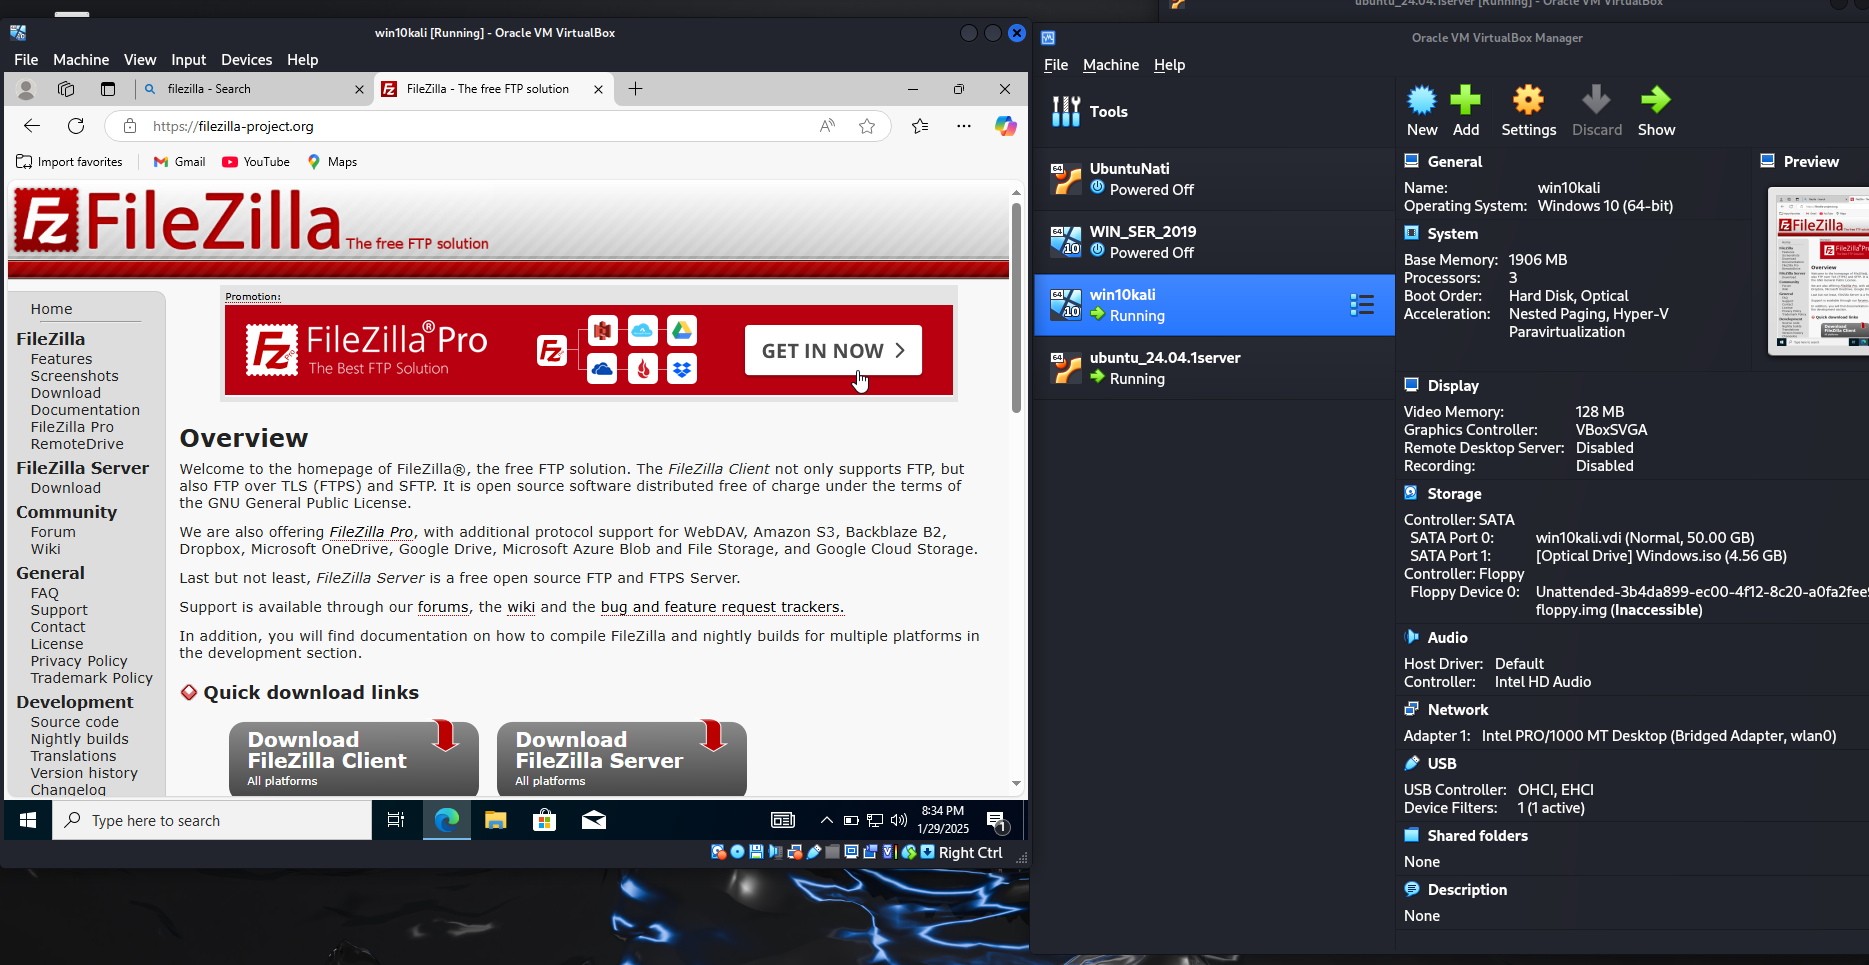Click USB indicator in VM status bar

tap(814, 852)
